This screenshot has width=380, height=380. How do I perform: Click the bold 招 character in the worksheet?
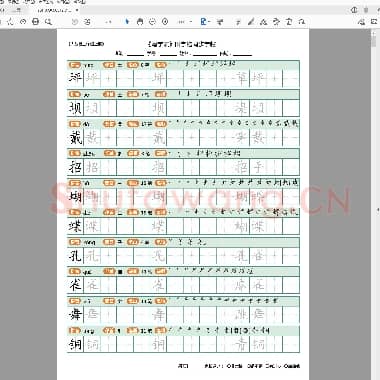[75, 167]
